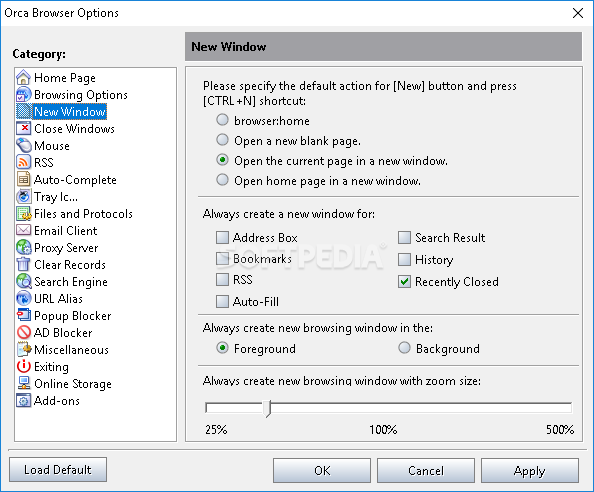
Task: Click the Popup Blocker icon
Action: click(23, 316)
